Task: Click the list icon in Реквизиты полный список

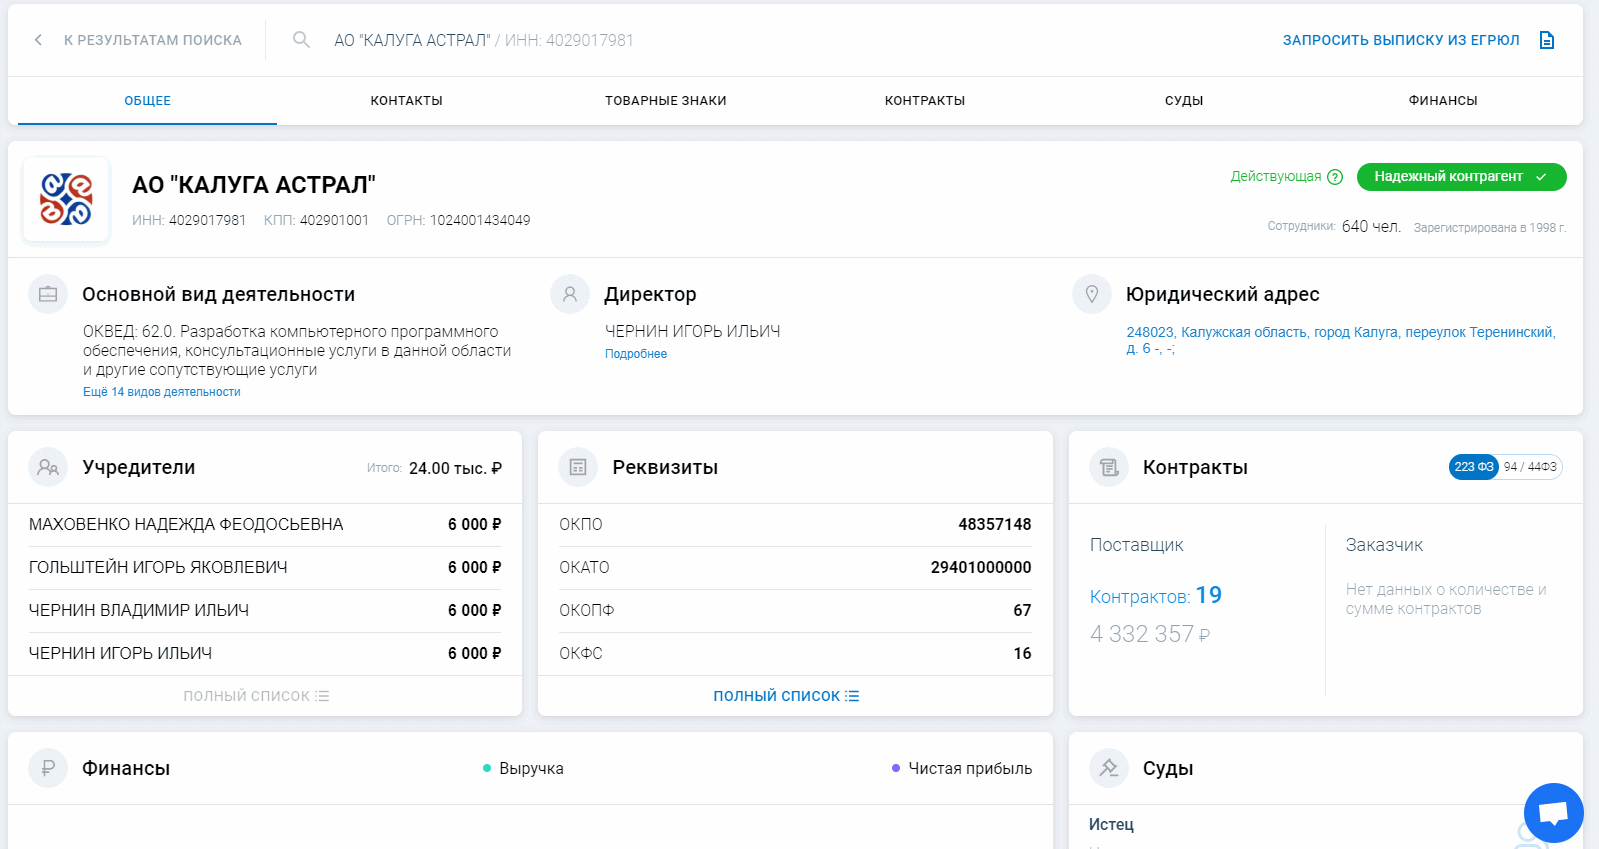Action: pyautogui.click(x=852, y=696)
